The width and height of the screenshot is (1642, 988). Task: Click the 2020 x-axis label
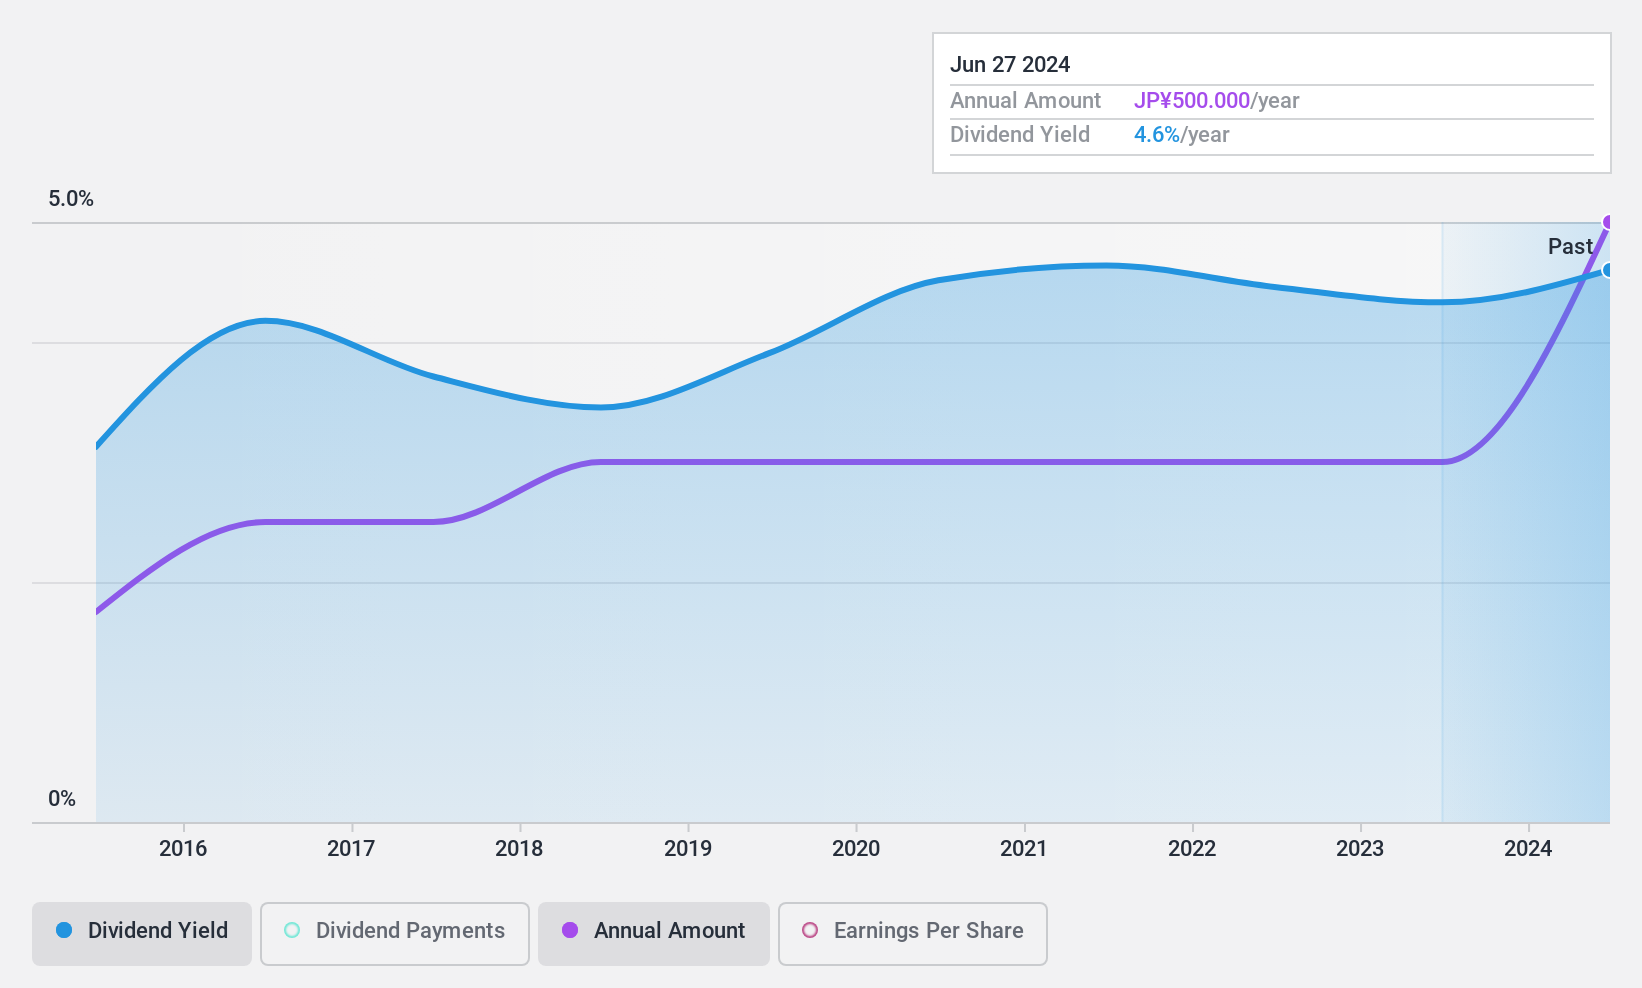point(856,849)
